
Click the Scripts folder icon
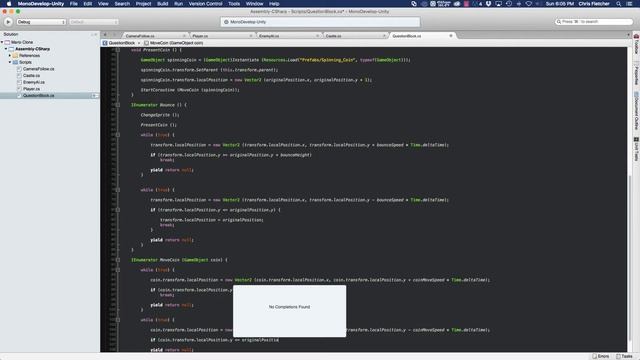15,62
